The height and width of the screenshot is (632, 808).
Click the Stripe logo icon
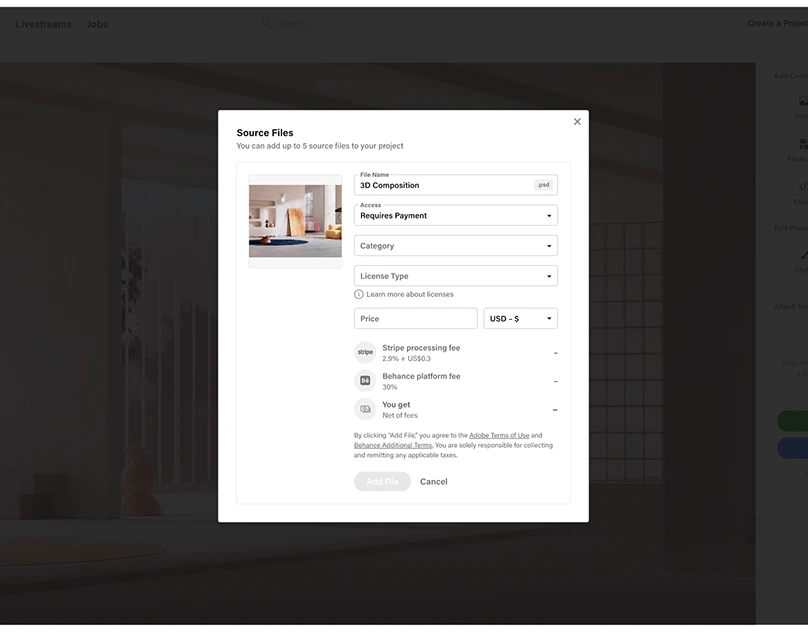365,352
